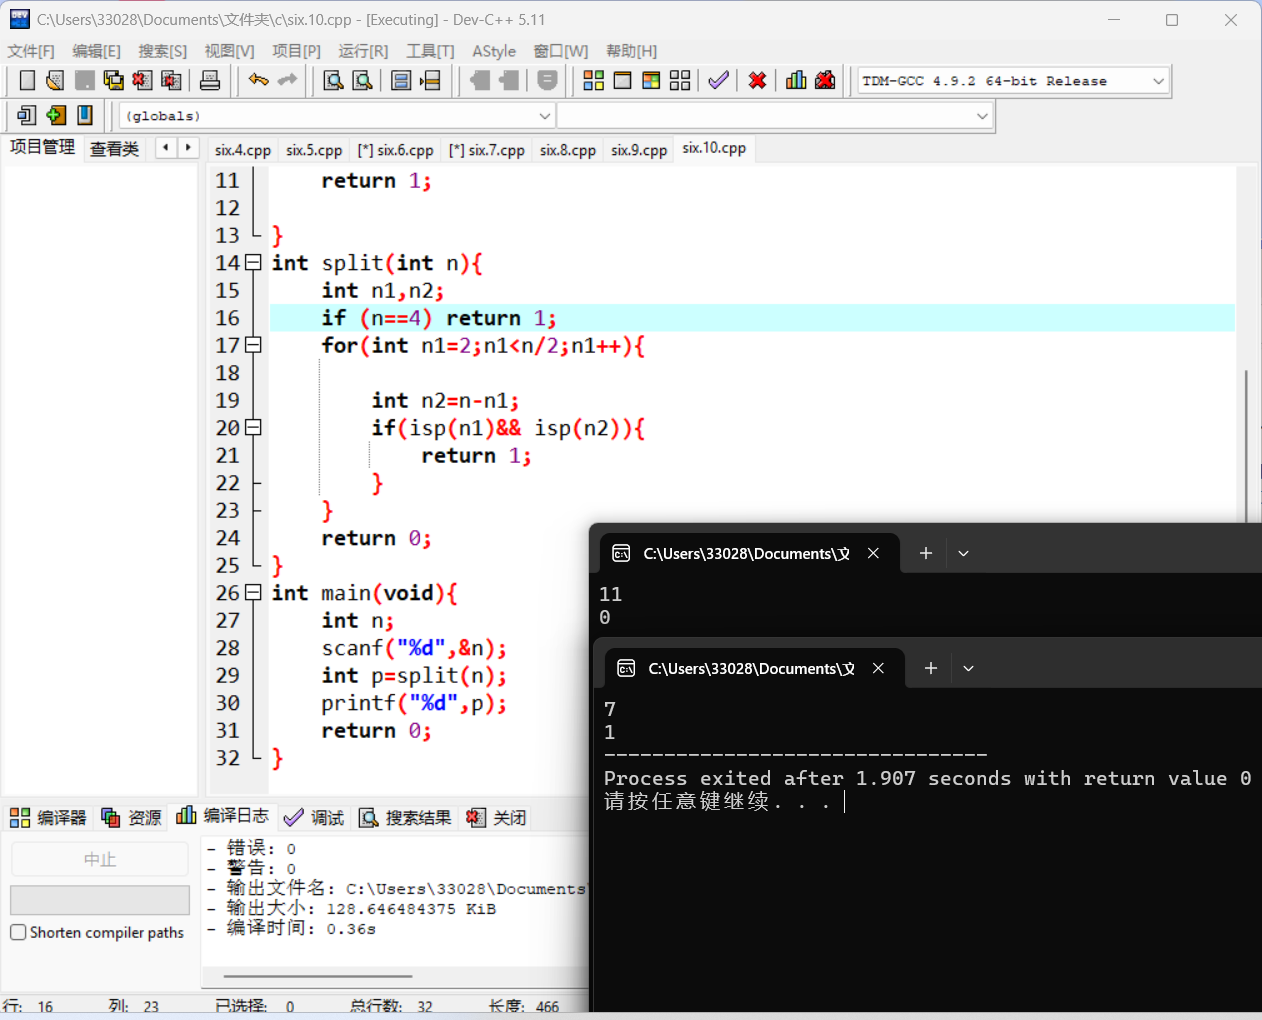
Task: Open tab dropdown chevron in upper terminal window
Action: tap(963, 553)
